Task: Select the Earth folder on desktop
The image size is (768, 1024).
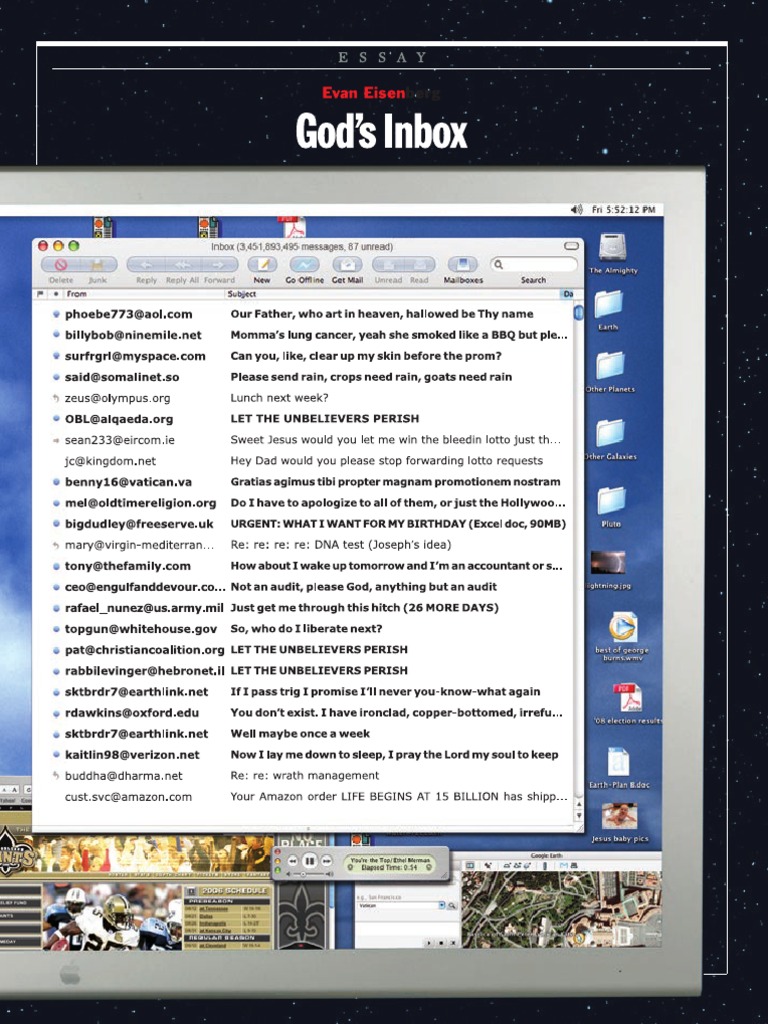Action: point(609,306)
